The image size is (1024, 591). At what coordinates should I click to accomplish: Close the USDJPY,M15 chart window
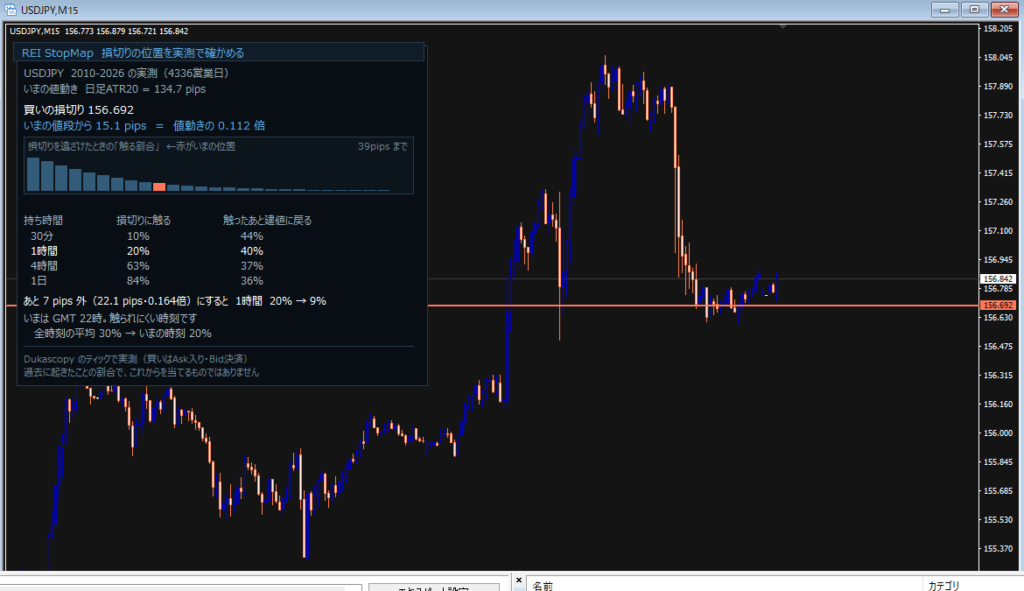click(1004, 10)
